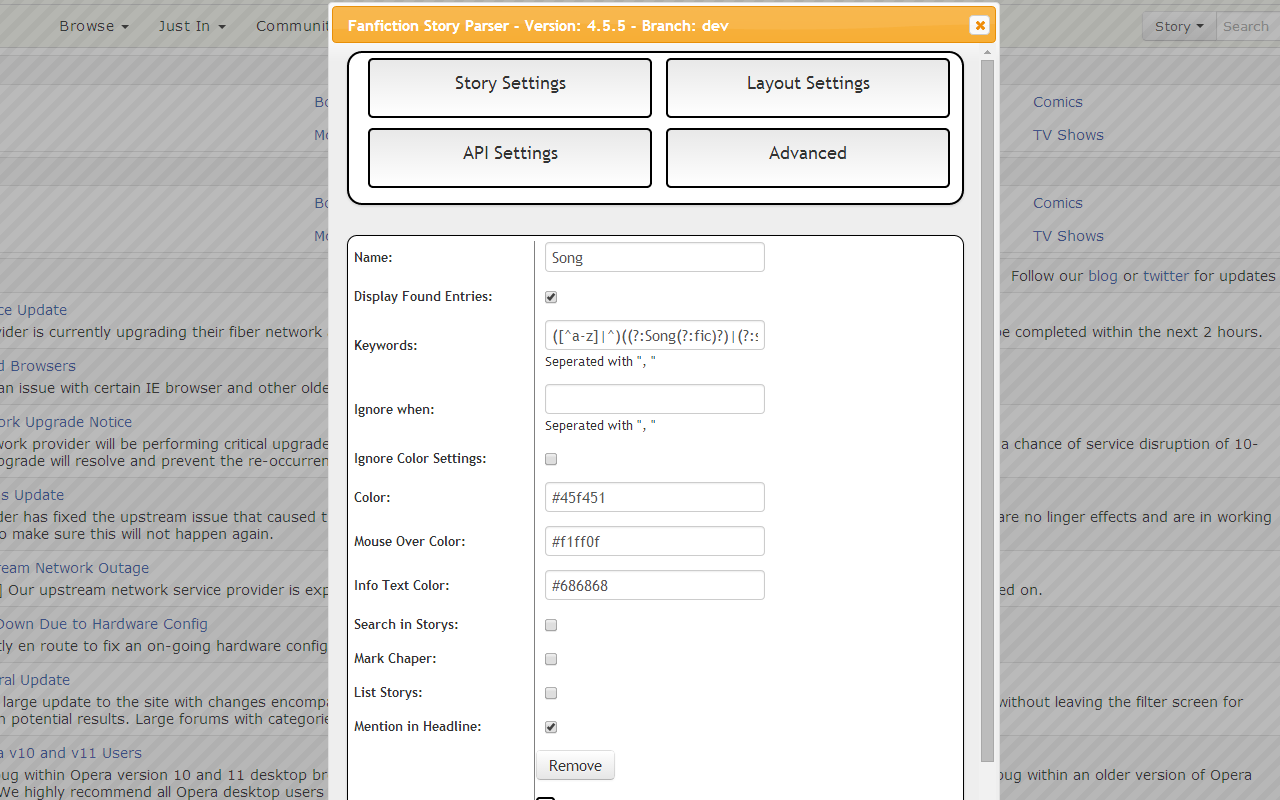Open the second TV Shows link below
Viewport: 1280px width, 800px height.
coord(1068,236)
